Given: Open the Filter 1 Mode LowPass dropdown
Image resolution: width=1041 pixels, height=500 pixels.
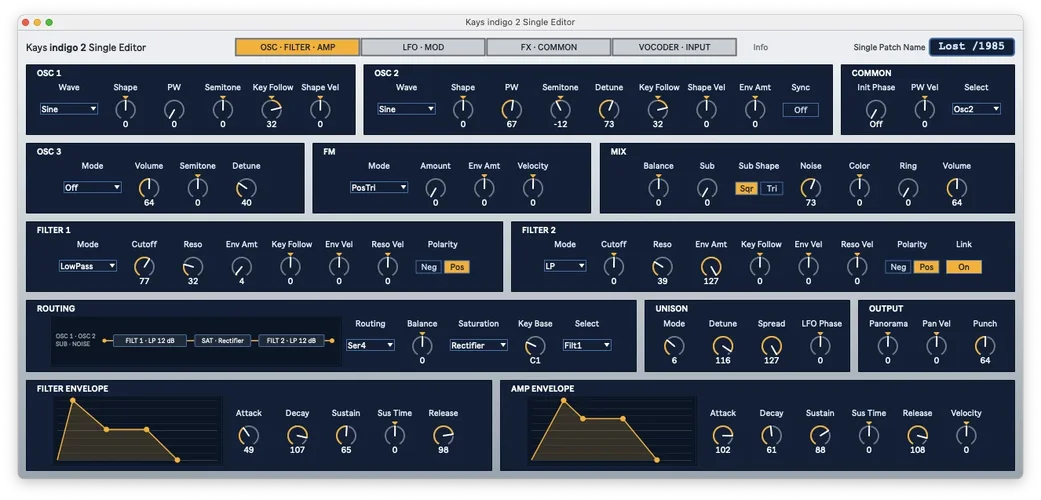Looking at the screenshot, I should [88, 266].
